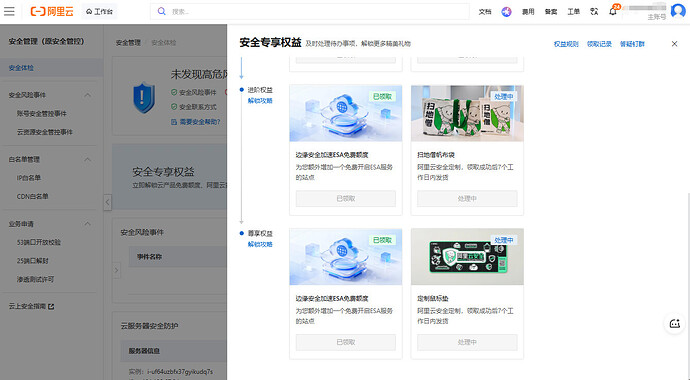Image resolution: width=690 pixels, height=380 pixels.
Task: Click the 扫地僧帆布袋 card title
Action: (436, 155)
